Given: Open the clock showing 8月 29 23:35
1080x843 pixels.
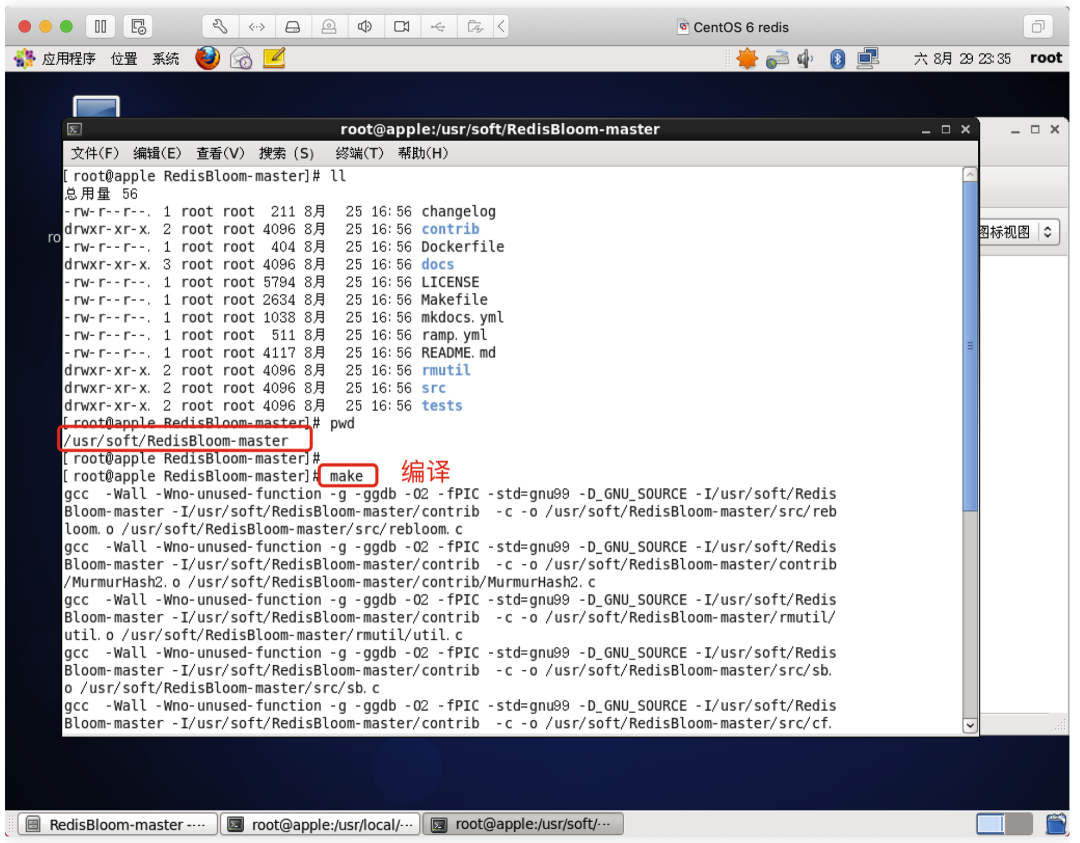Looking at the screenshot, I should (962, 59).
